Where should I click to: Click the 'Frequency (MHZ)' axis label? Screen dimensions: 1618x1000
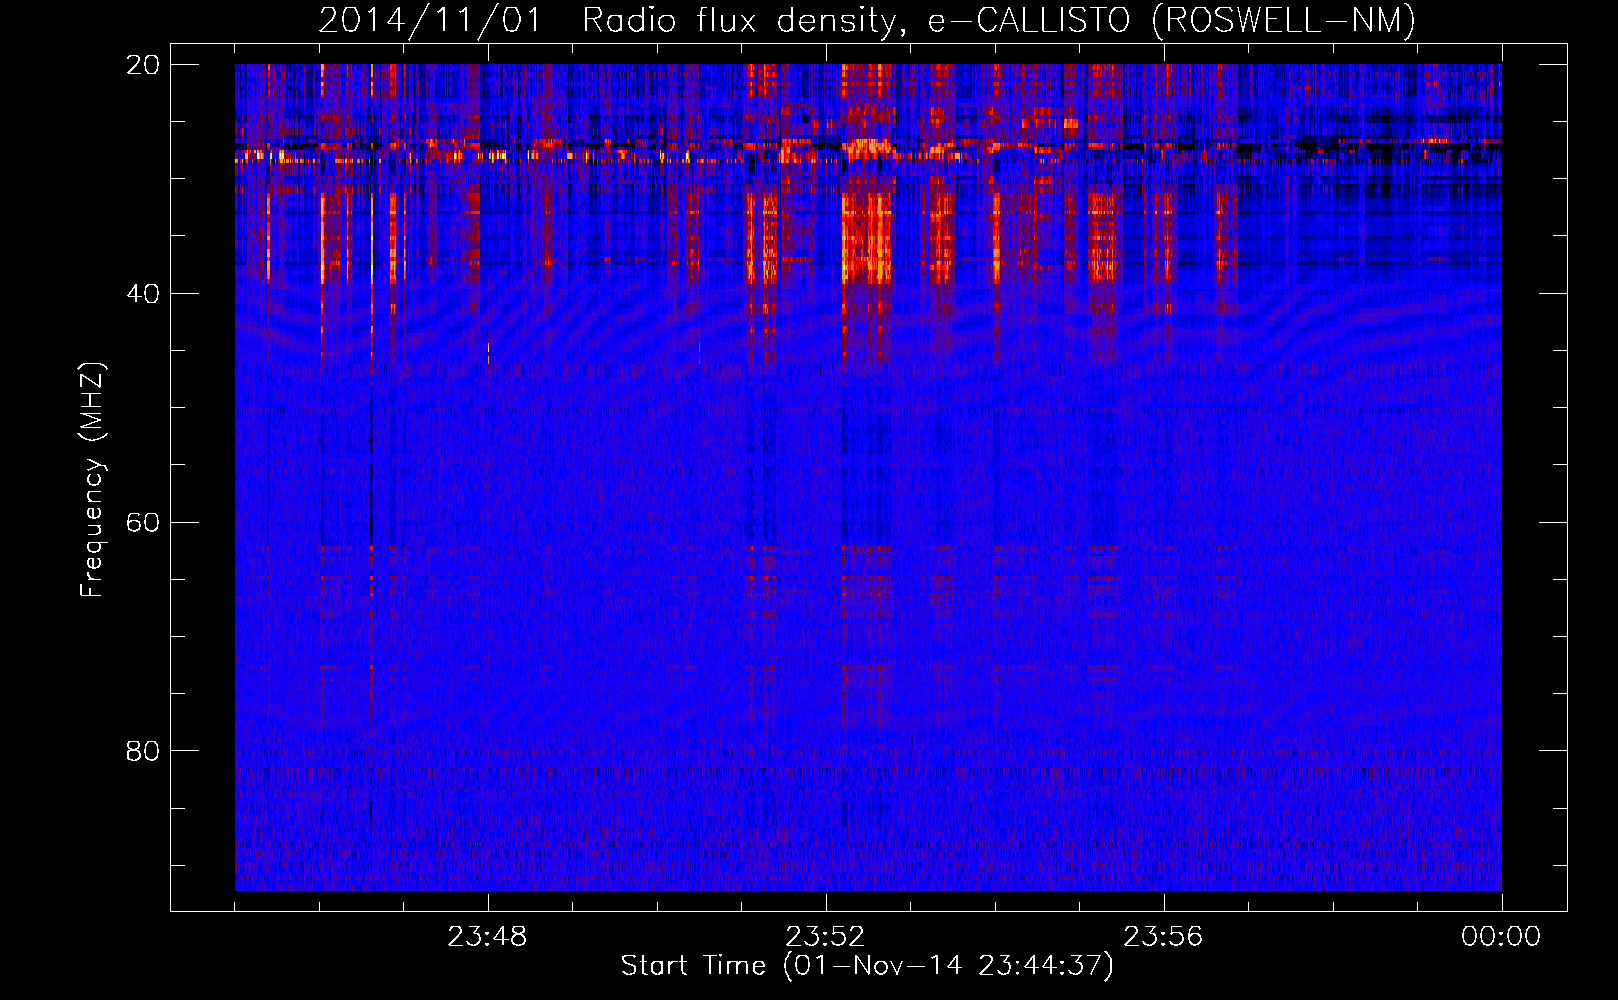(92, 479)
